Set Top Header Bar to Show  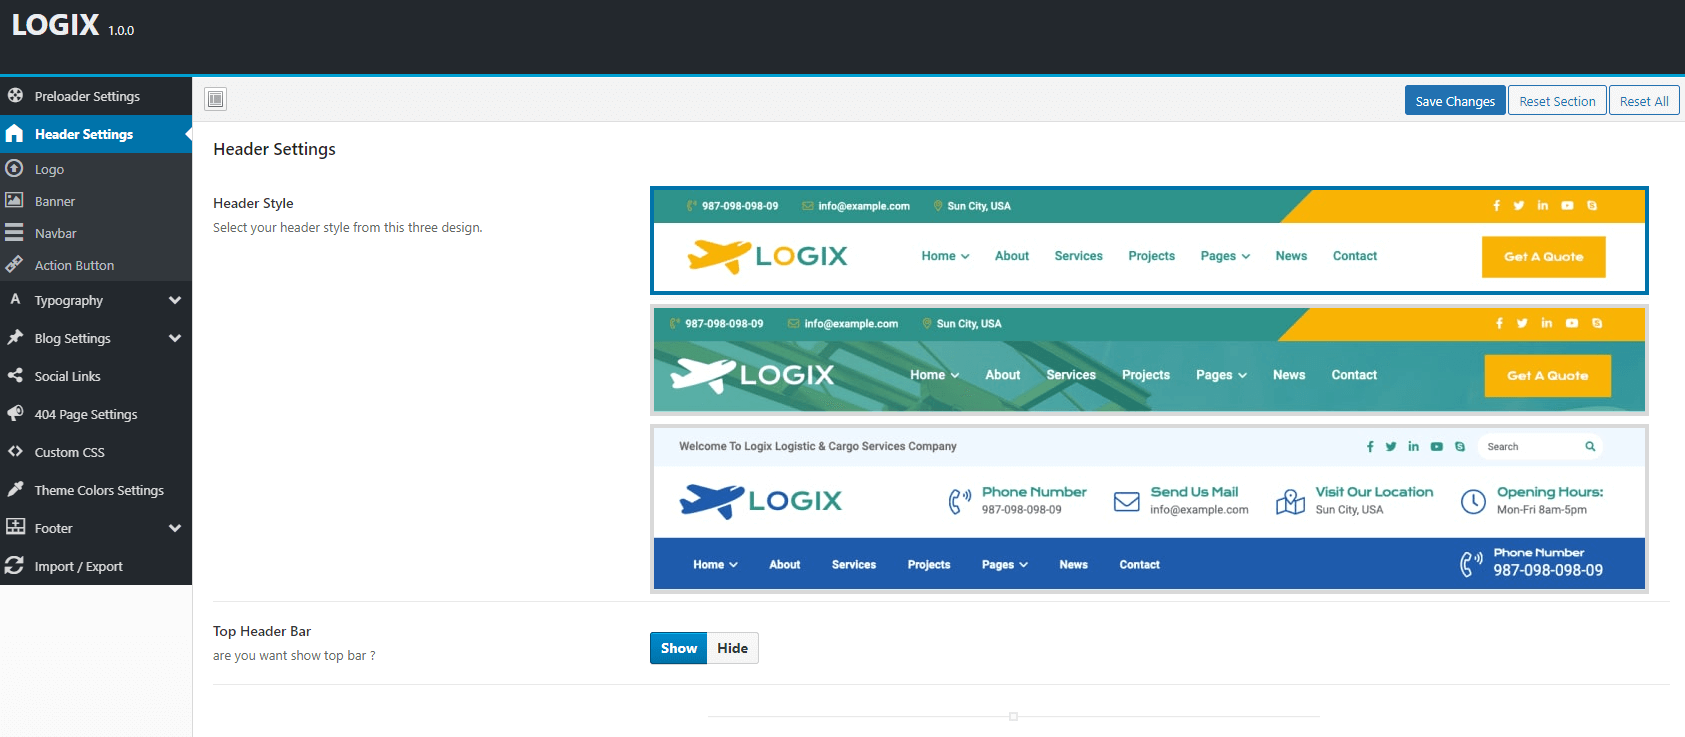[x=678, y=648]
